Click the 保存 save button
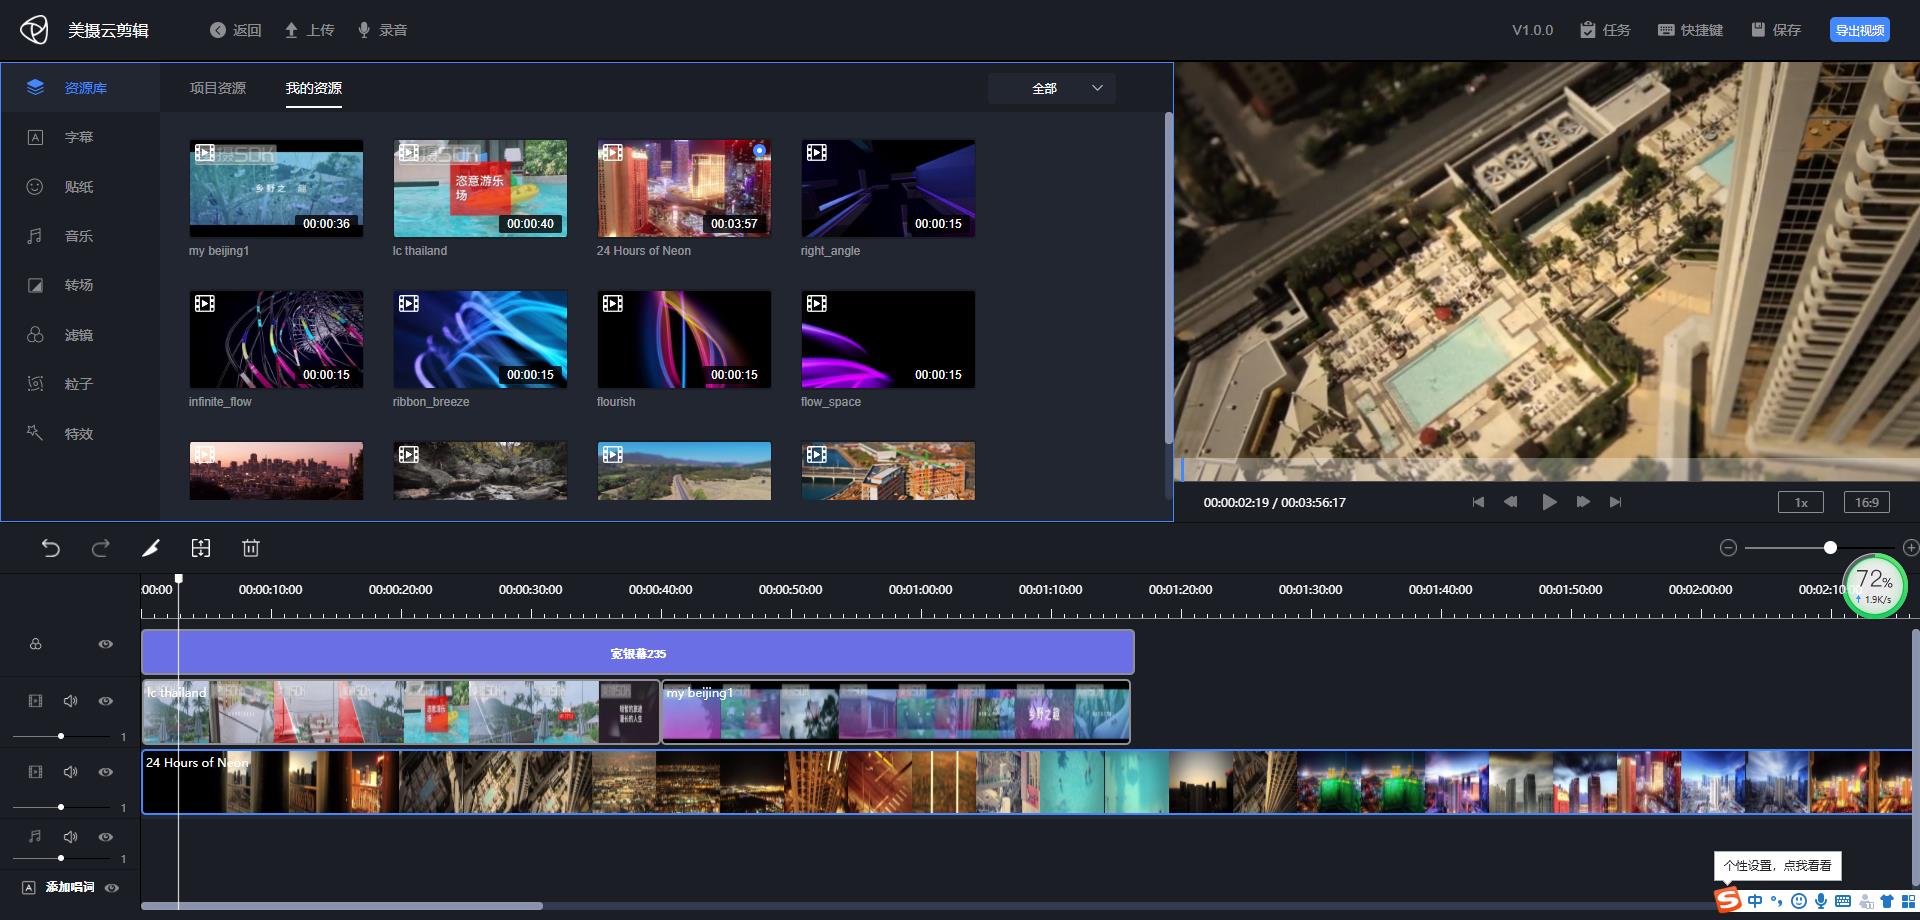This screenshot has height=920, width=1920. click(1776, 30)
